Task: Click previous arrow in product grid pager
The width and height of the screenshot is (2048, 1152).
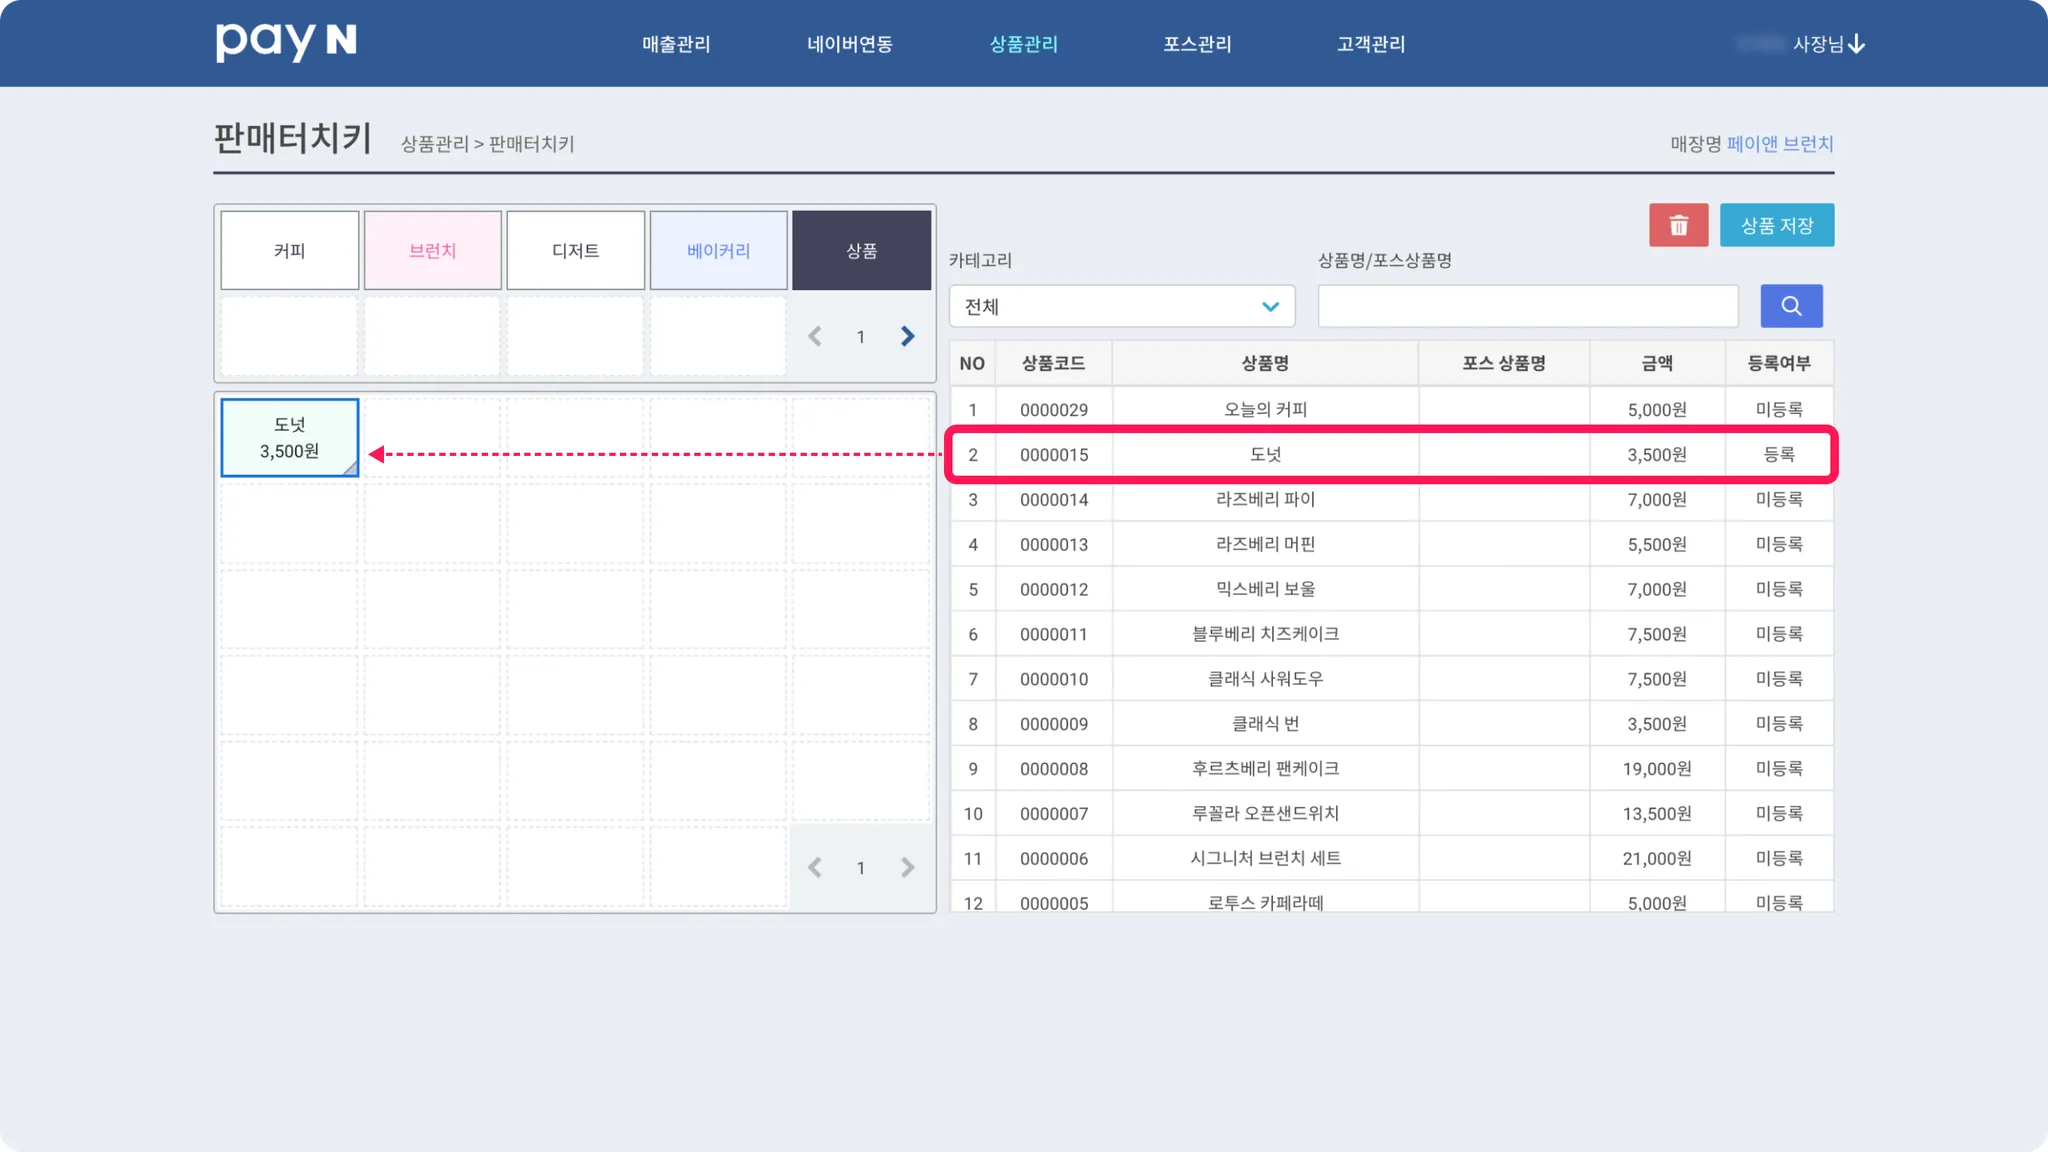Action: tap(815, 867)
